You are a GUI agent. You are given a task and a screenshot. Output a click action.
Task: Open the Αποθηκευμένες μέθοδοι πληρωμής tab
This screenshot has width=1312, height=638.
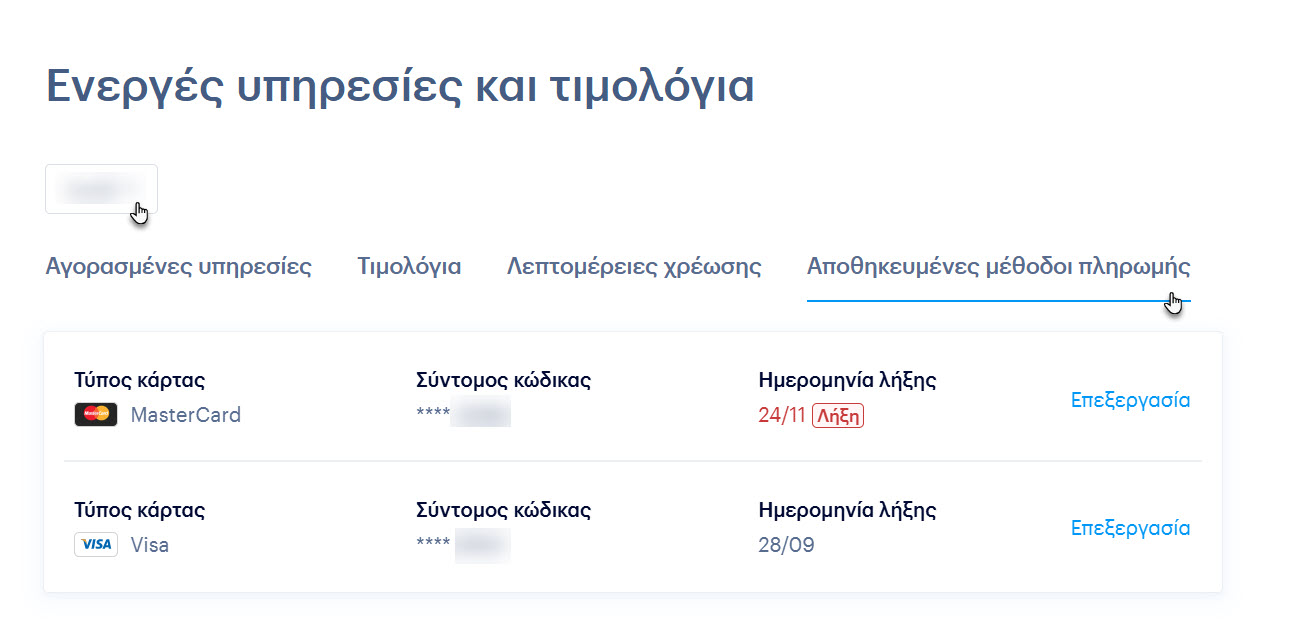coord(998,267)
